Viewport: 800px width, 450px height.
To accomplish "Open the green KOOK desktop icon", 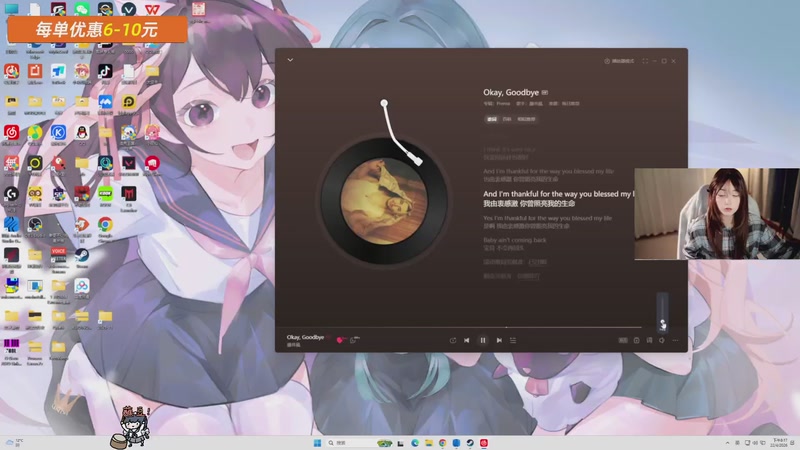I will (x=105, y=194).
